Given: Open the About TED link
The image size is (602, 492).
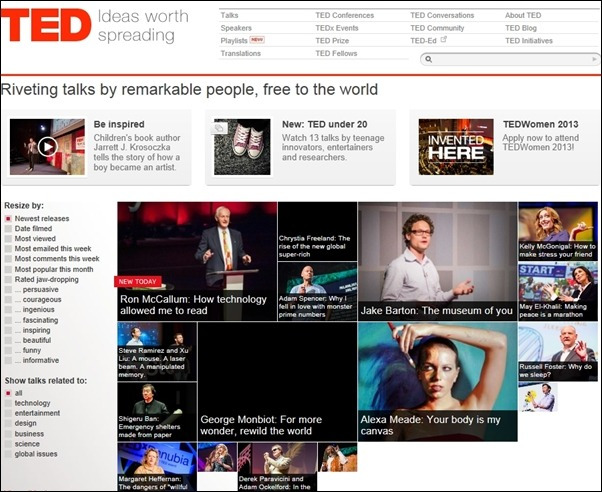Looking at the screenshot, I should [x=523, y=15].
